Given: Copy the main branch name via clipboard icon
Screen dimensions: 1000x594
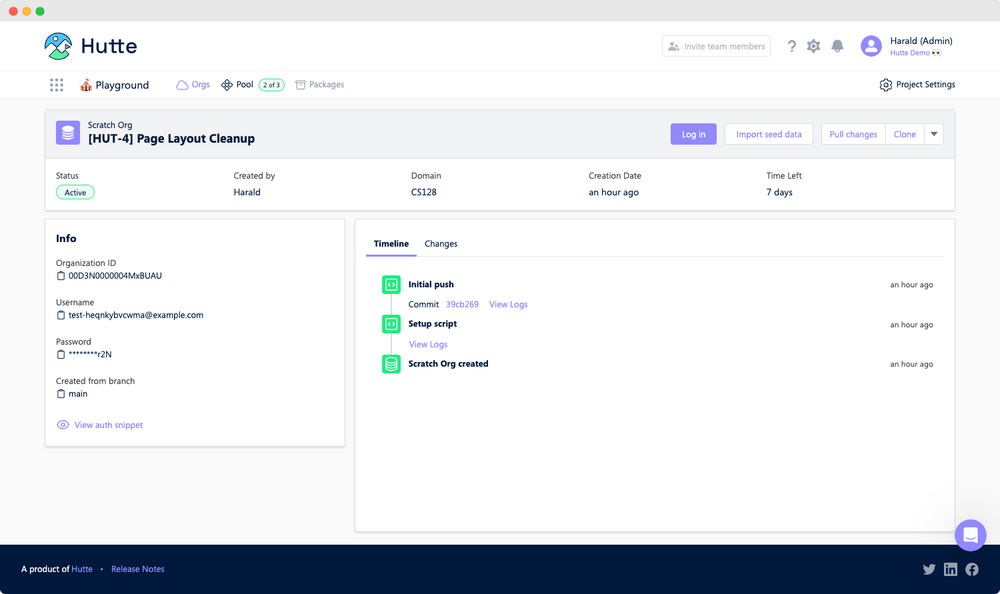Looking at the screenshot, I should coord(59,393).
